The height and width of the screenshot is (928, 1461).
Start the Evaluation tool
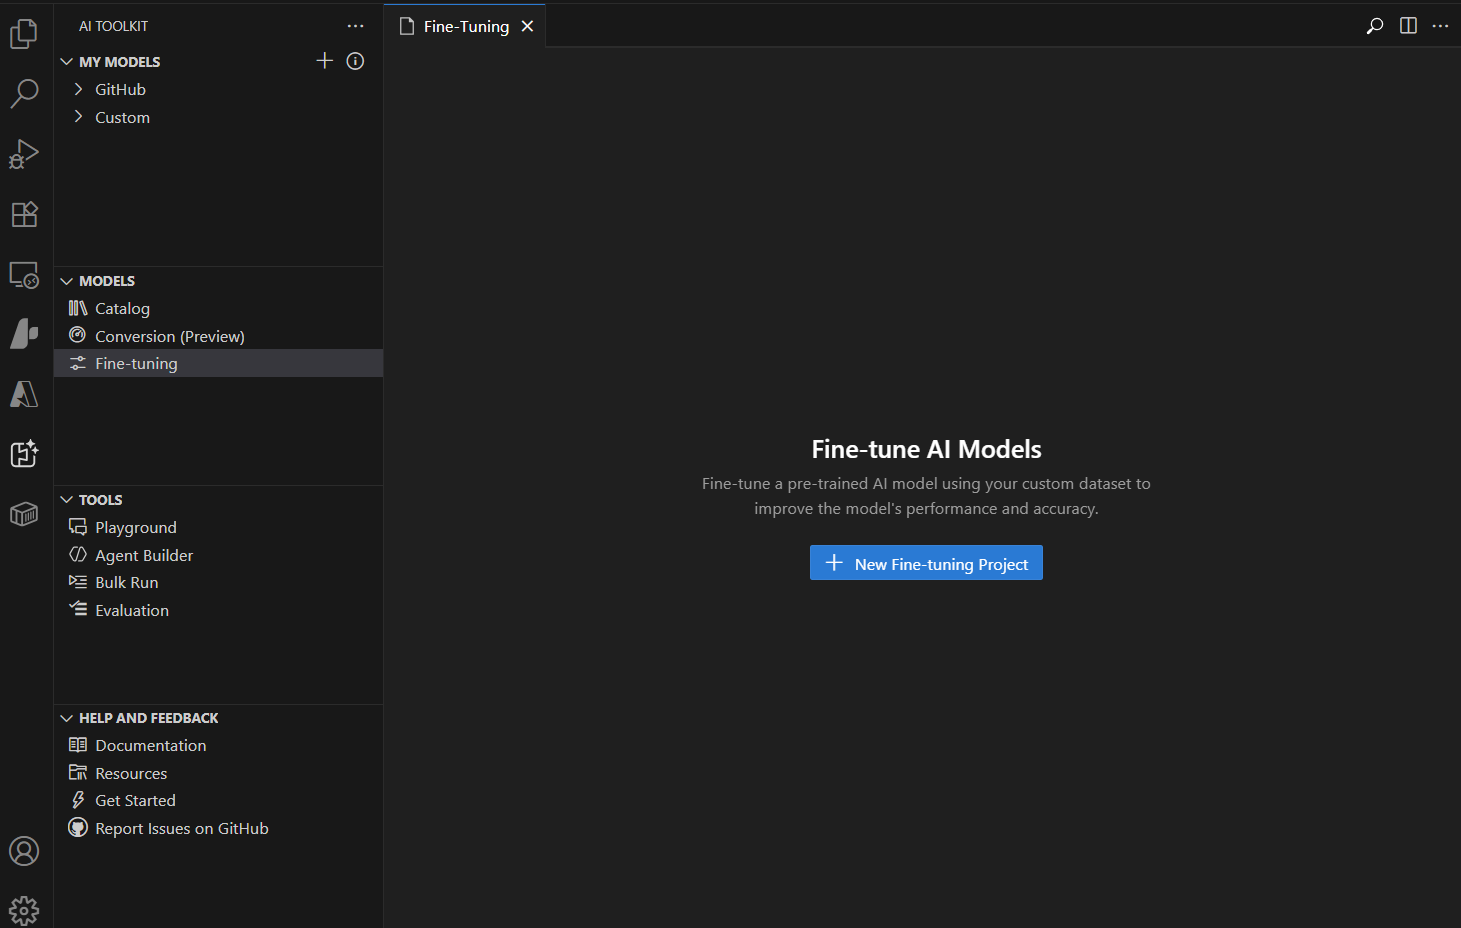pyautogui.click(x=131, y=610)
